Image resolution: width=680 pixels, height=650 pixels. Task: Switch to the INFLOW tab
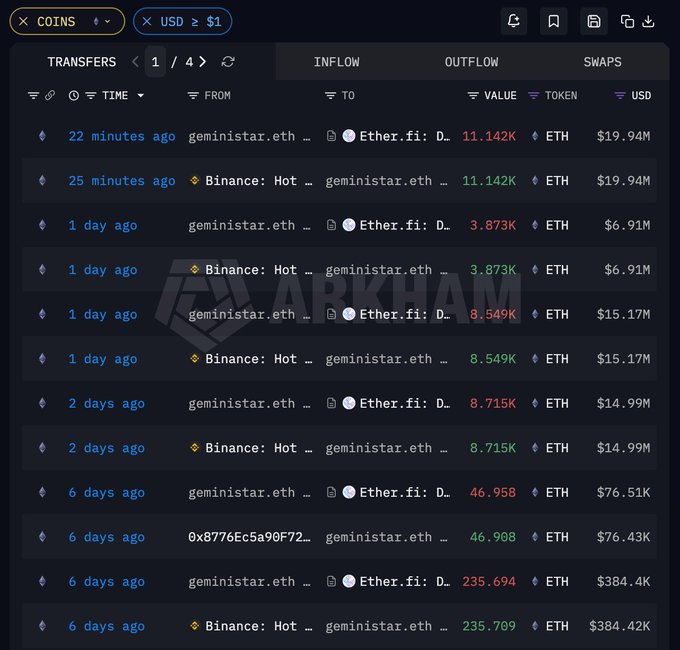click(x=337, y=62)
